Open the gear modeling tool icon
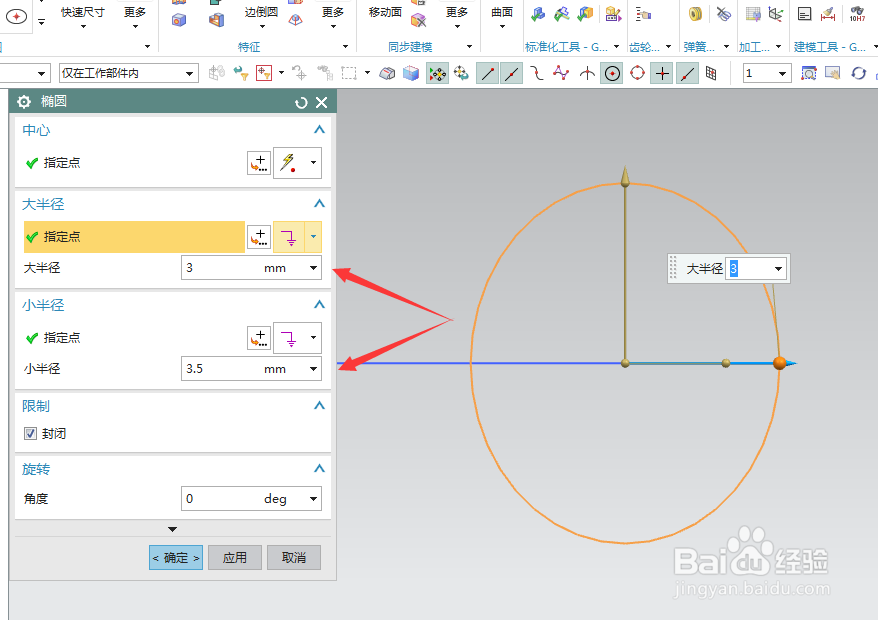 point(643,15)
